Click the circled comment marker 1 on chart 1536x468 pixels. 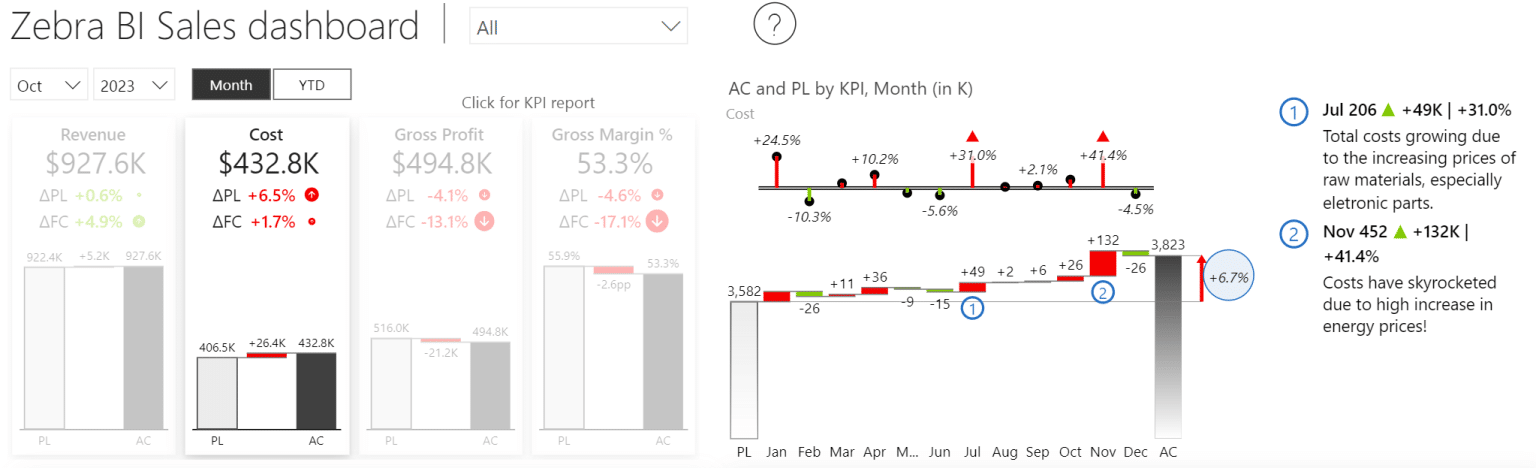[971, 309]
